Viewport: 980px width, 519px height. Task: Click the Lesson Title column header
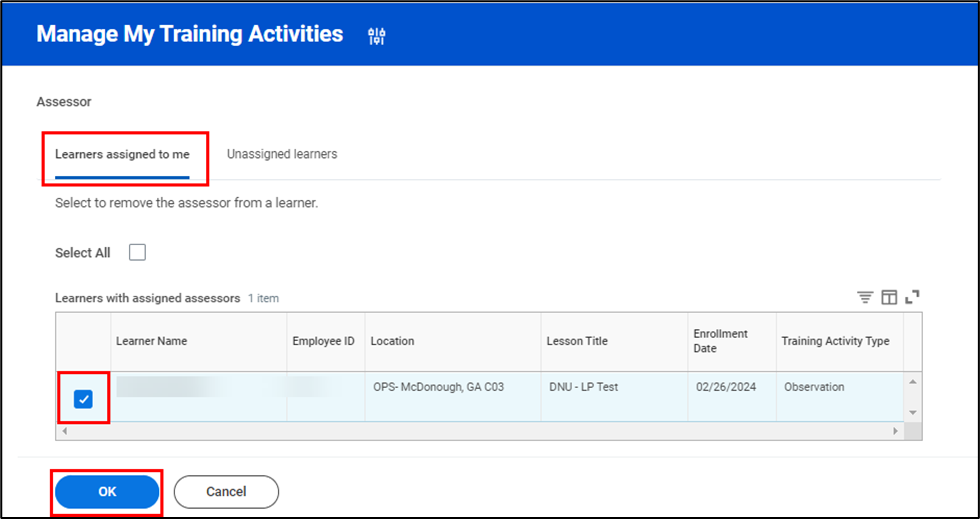pyautogui.click(x=577, y=341)
